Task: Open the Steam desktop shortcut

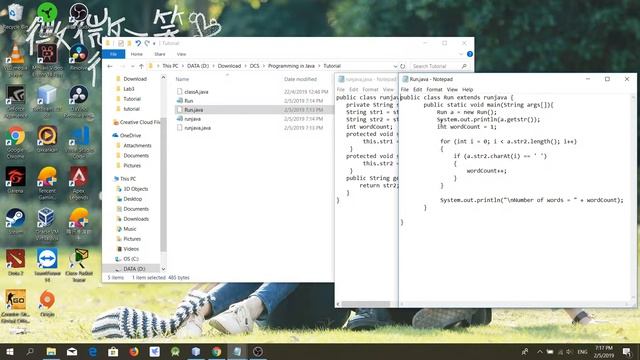Action: (16, 221)
